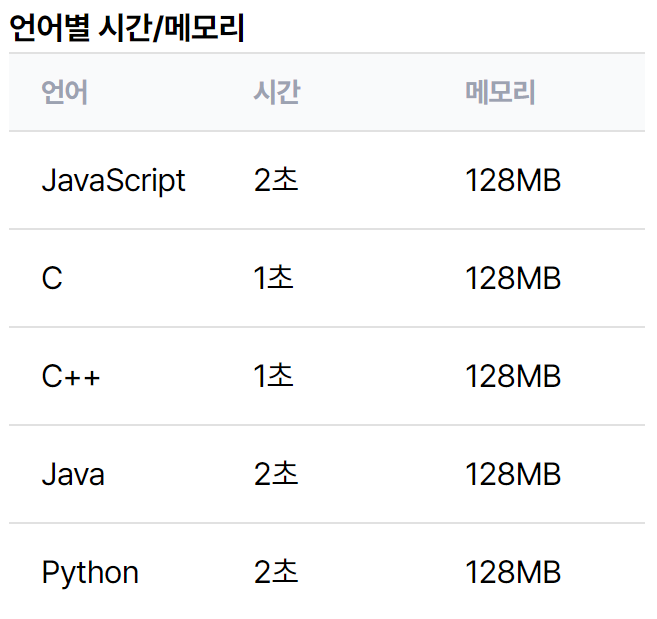657x619 pixels.
Task: Select the Python language cell
Action: pyautogui.click(x=90, y=573)
